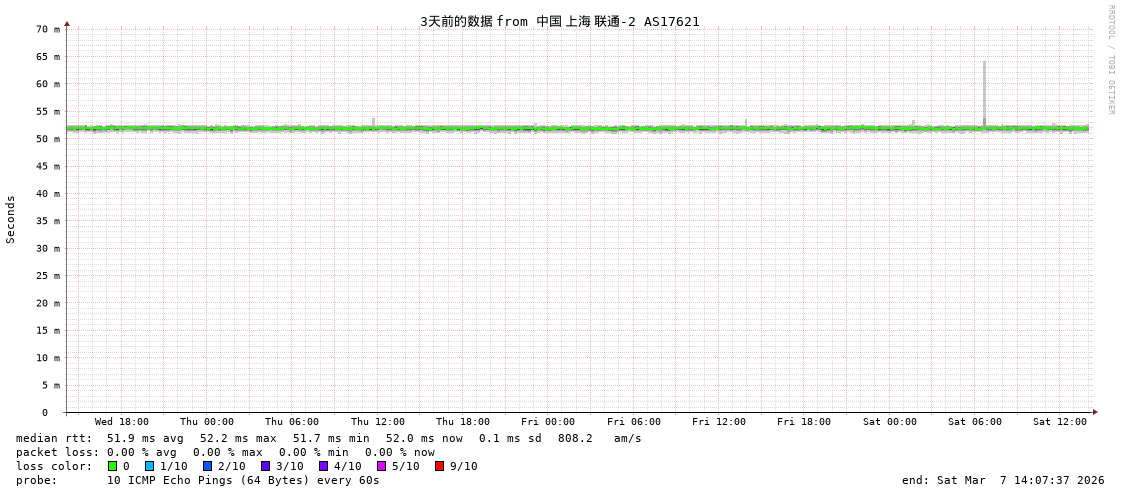1121x494 pixels.
Task: Click the green 0 loss color swatch
Action: pos(112,466)
